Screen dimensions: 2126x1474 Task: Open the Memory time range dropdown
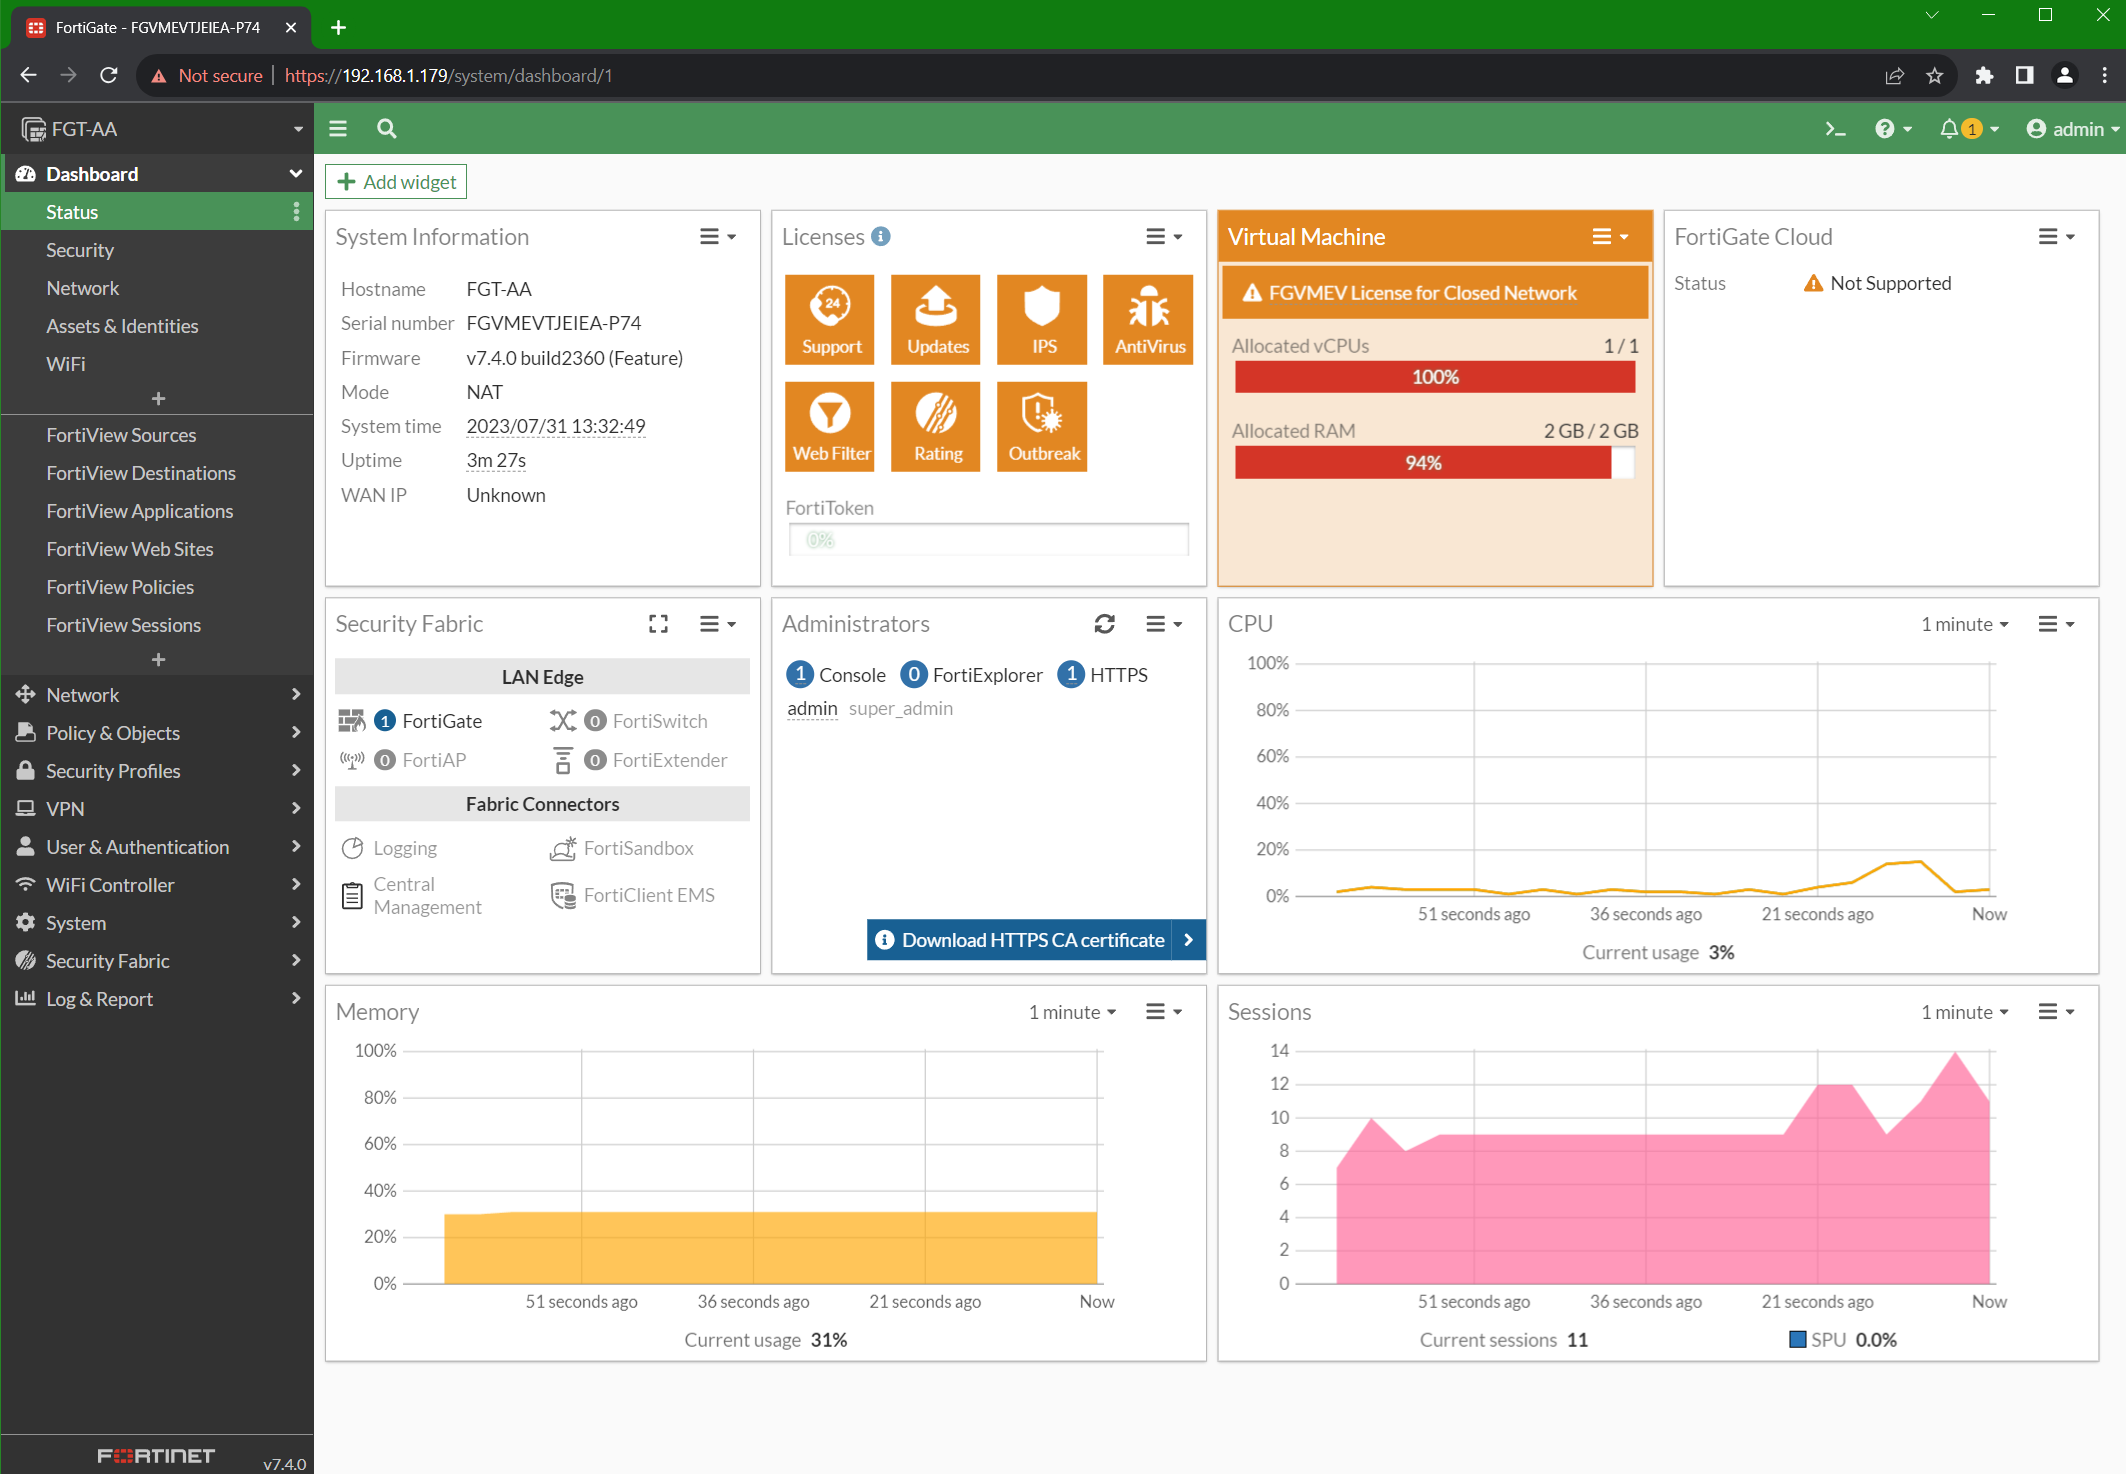click(x=1072, y=1012)
